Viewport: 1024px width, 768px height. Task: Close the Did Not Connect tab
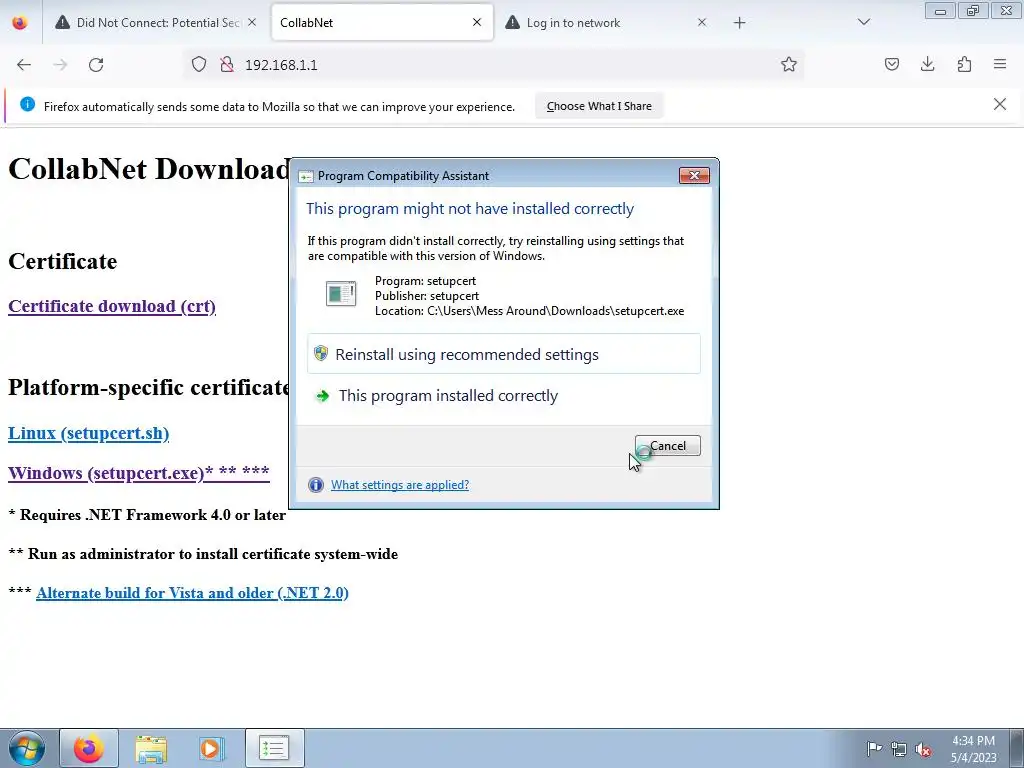pyautogui.click(x=252, y=22)
